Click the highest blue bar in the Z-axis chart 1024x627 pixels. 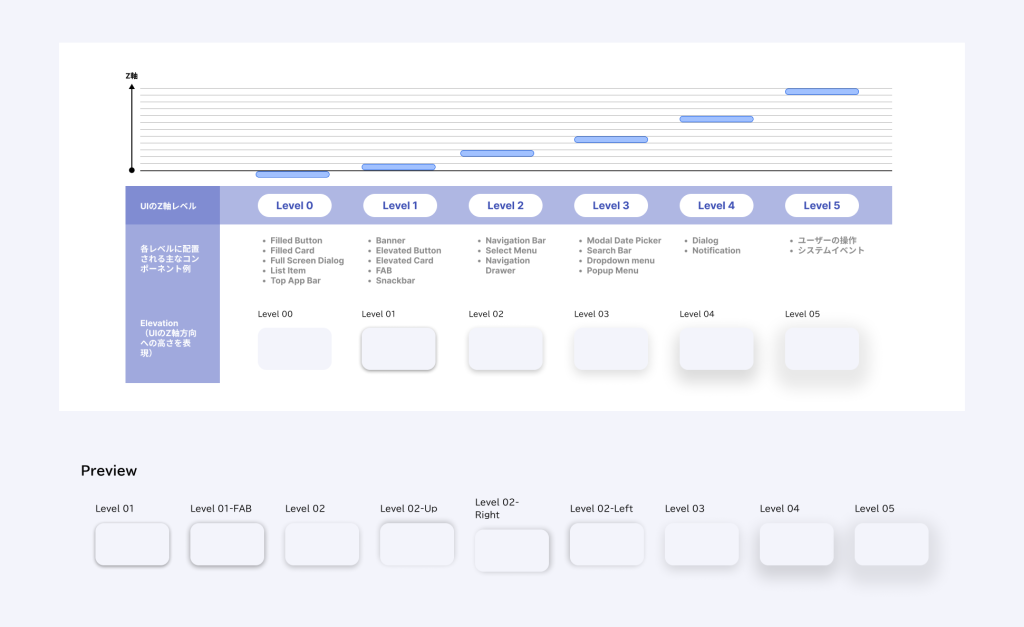pyautogui.click(x=821, y=92)
